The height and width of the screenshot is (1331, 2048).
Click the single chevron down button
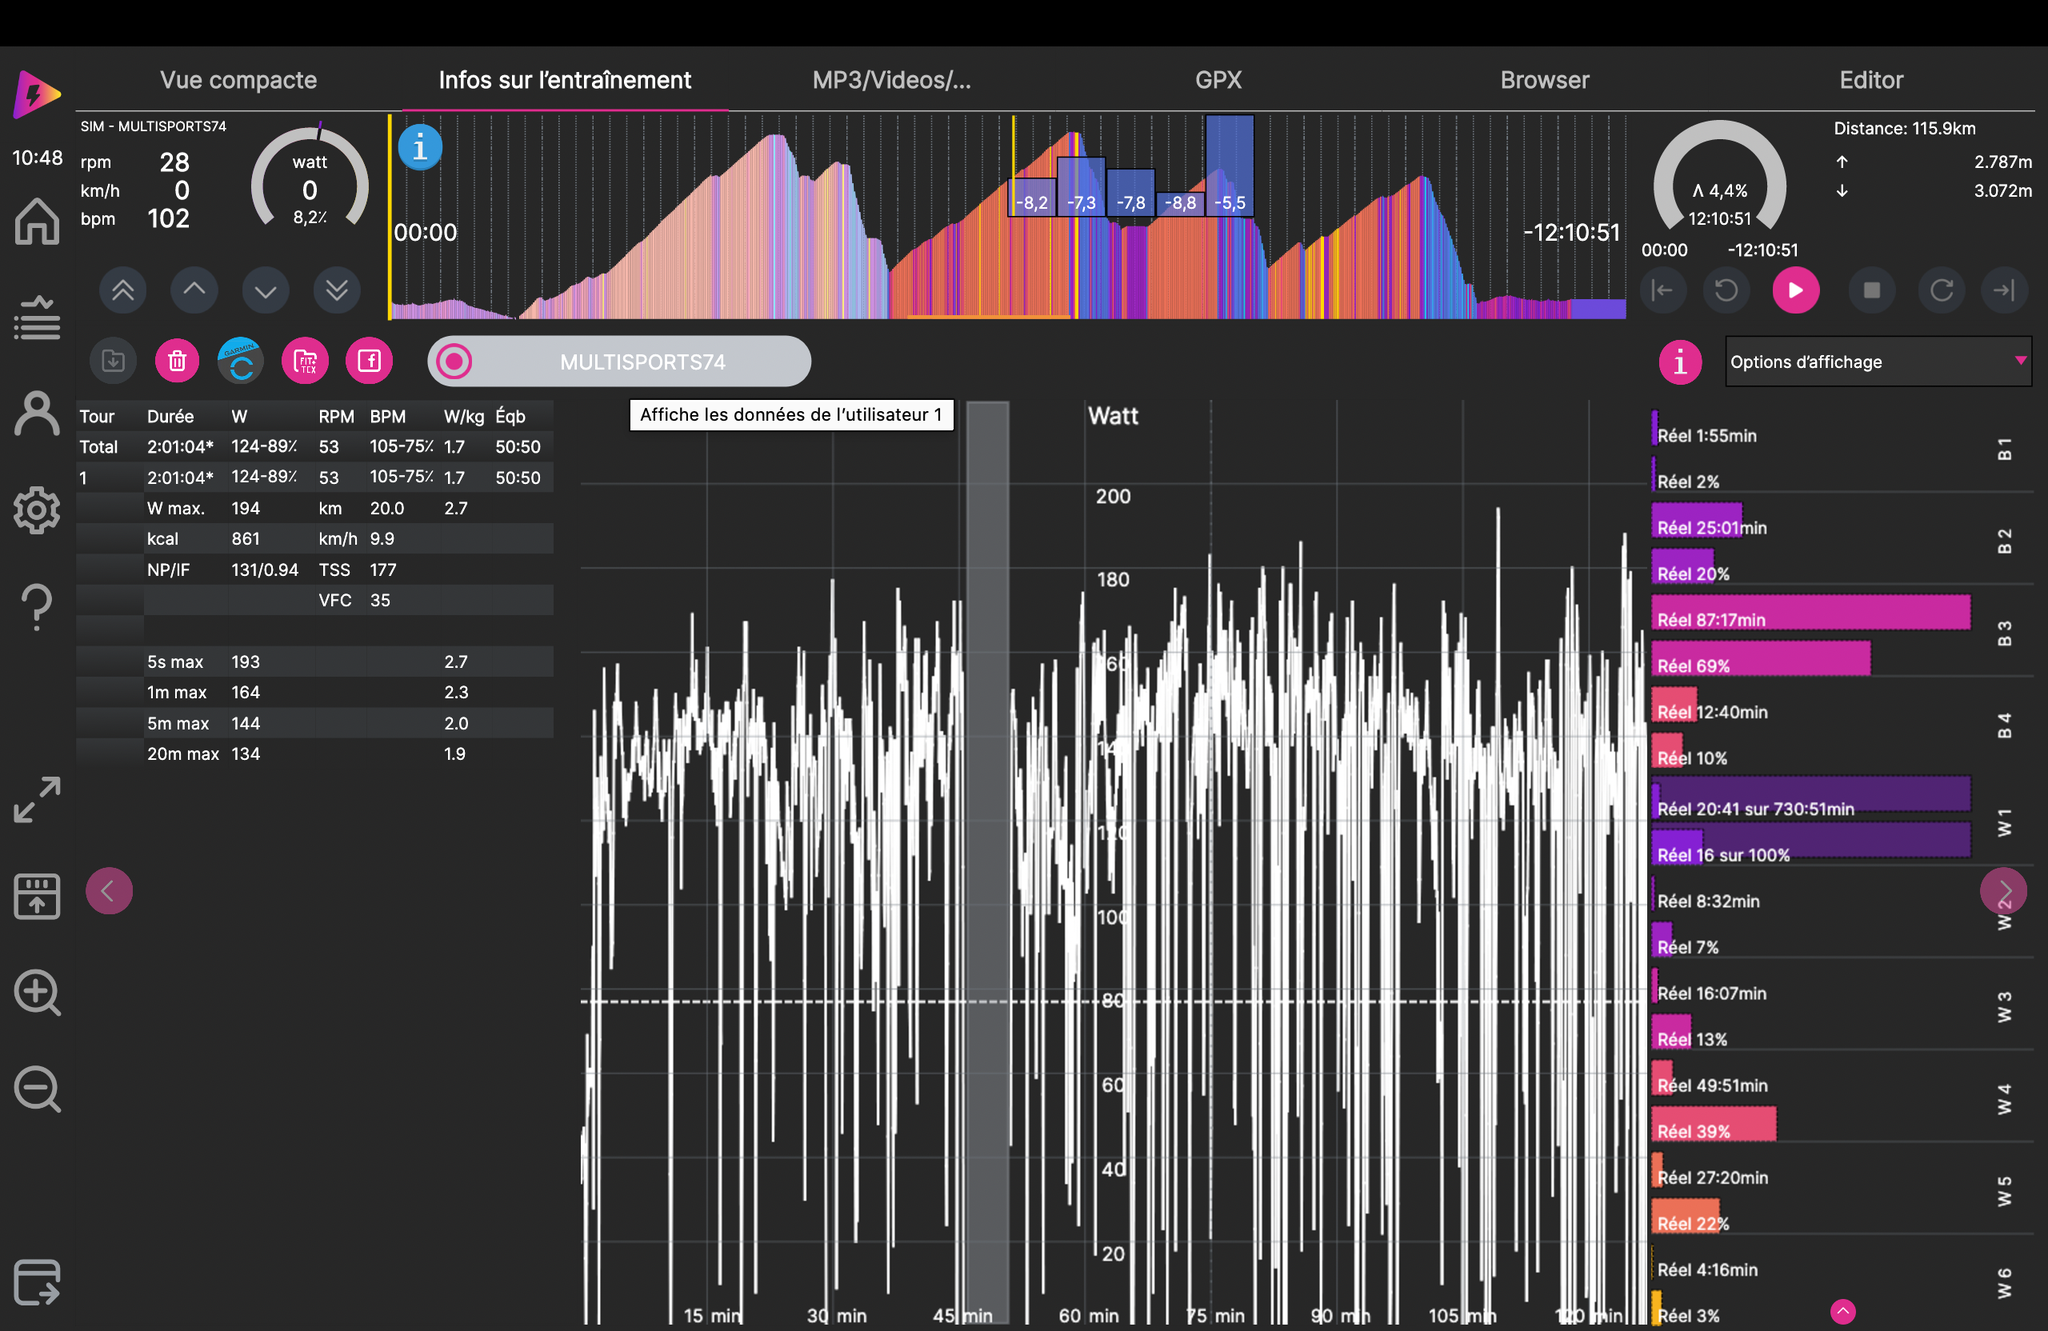pos(265,290)
